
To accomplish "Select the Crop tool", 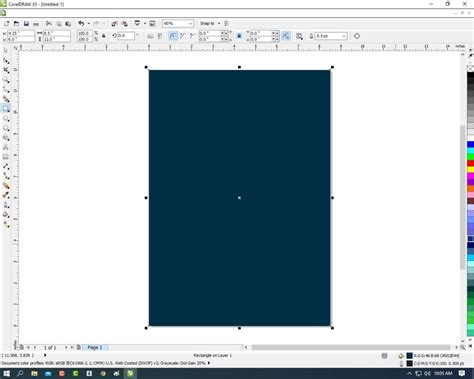I will point(6,70).
